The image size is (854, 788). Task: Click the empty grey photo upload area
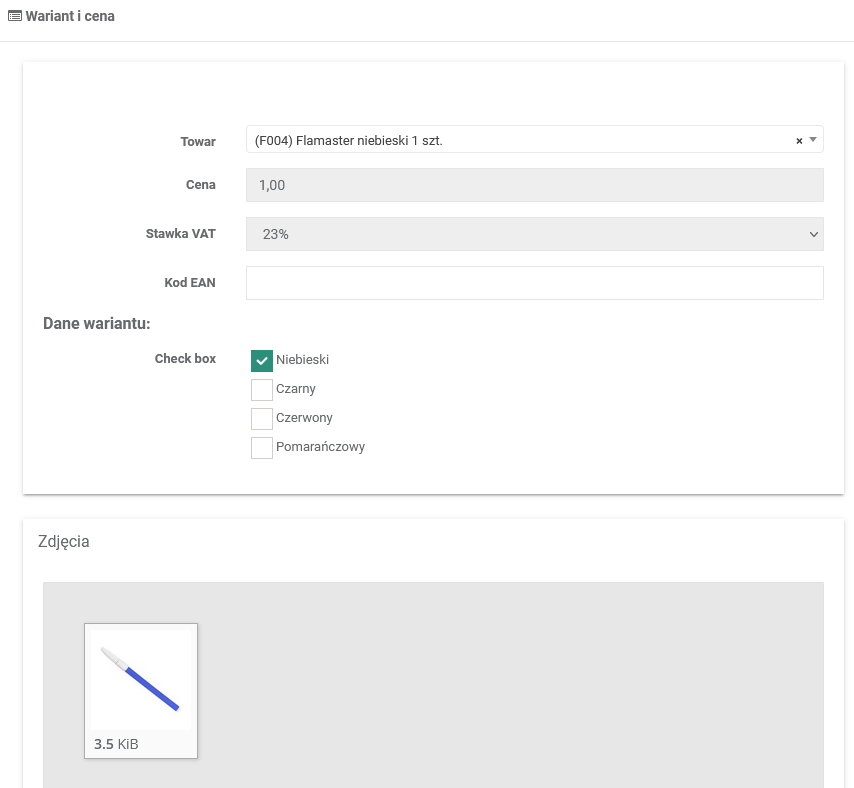[x=500, y=680]
